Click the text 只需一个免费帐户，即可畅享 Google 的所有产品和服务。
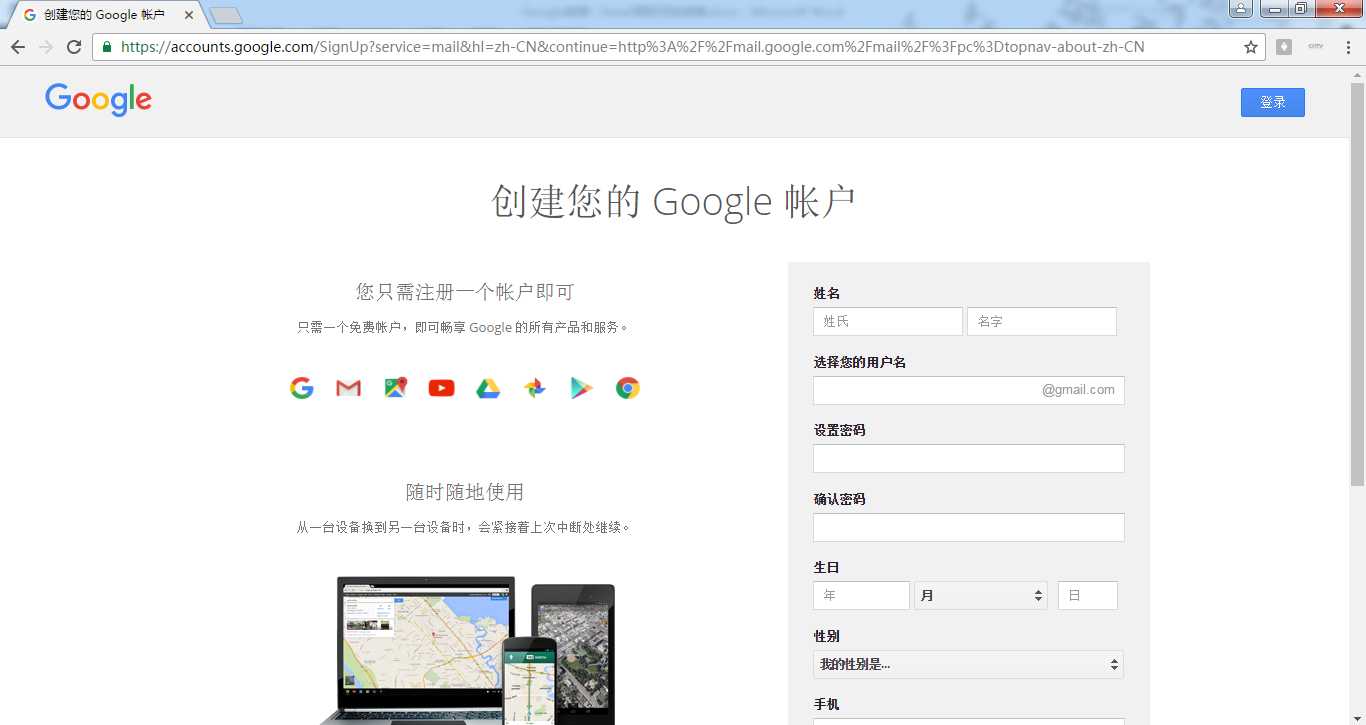This screenshot has height=725, width=1366. pos(463,327)
